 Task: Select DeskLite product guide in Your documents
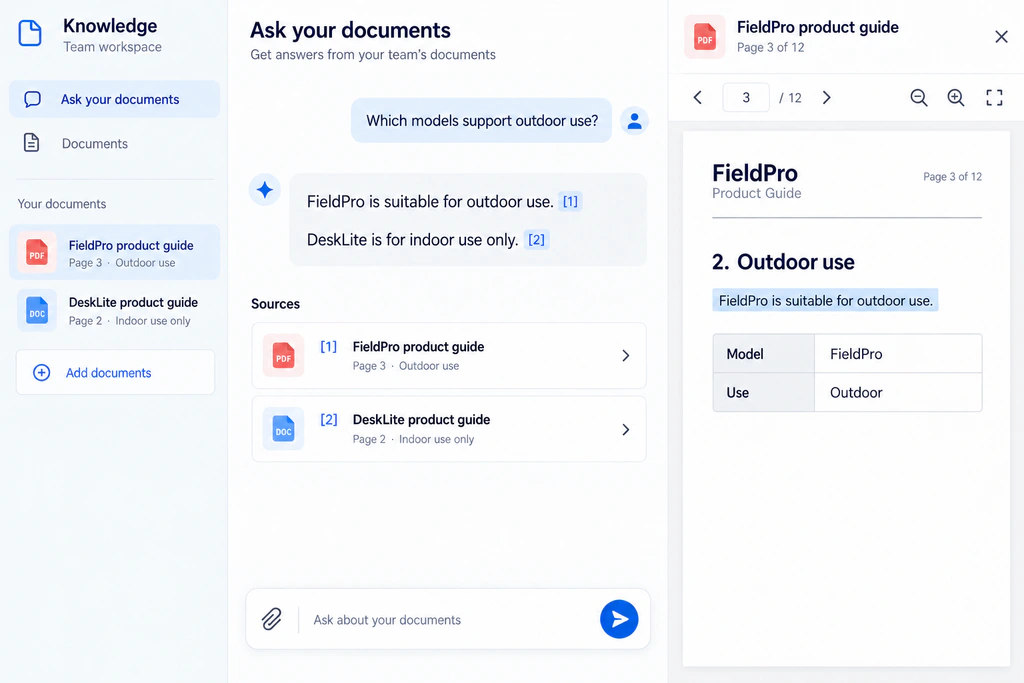point(114,310)
